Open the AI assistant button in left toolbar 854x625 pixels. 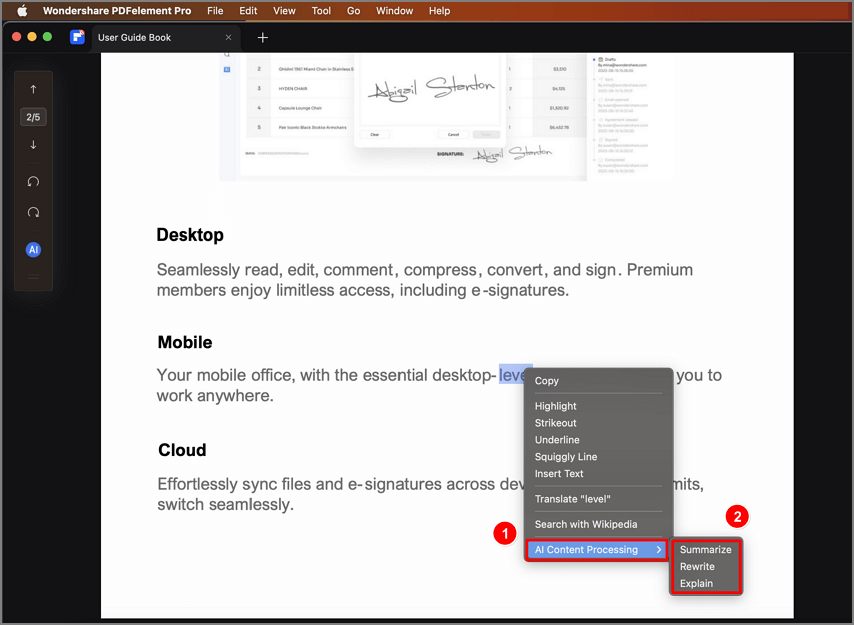click(33, 250)
